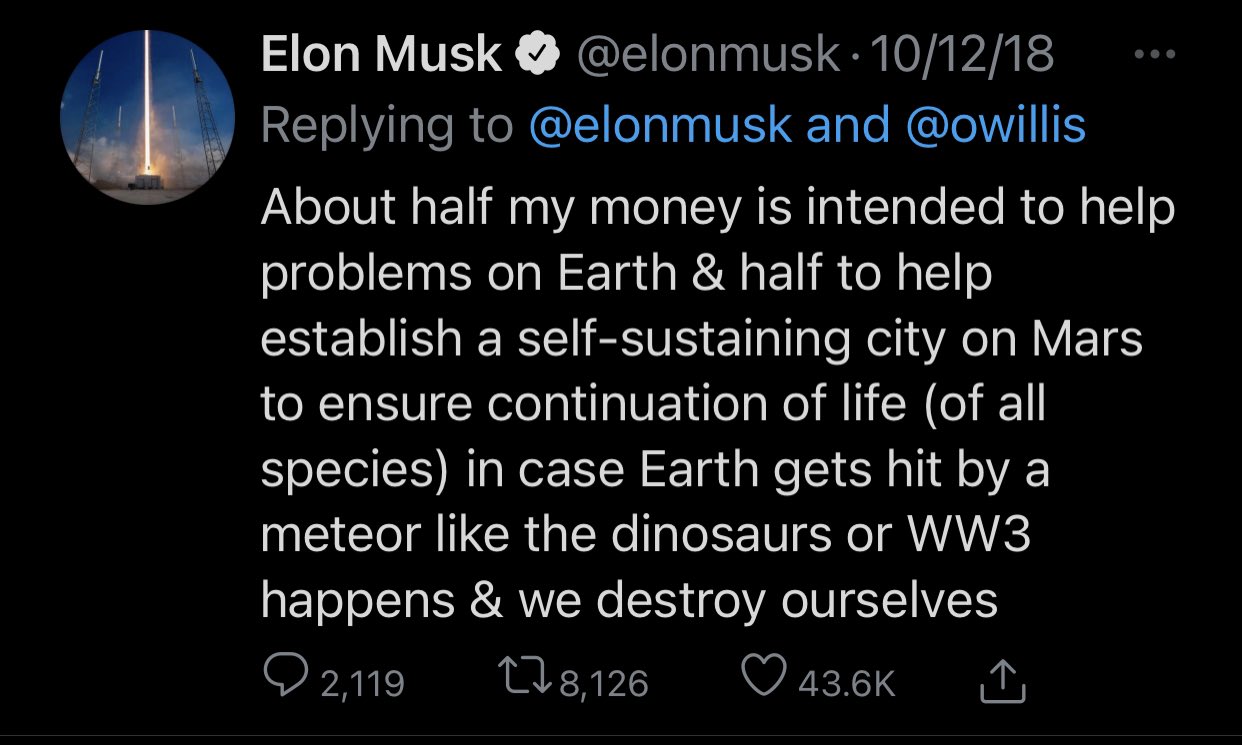The image size is (1242, 745).
Task: Click the "Replying to" label text
Action: [x=386, y=125]
